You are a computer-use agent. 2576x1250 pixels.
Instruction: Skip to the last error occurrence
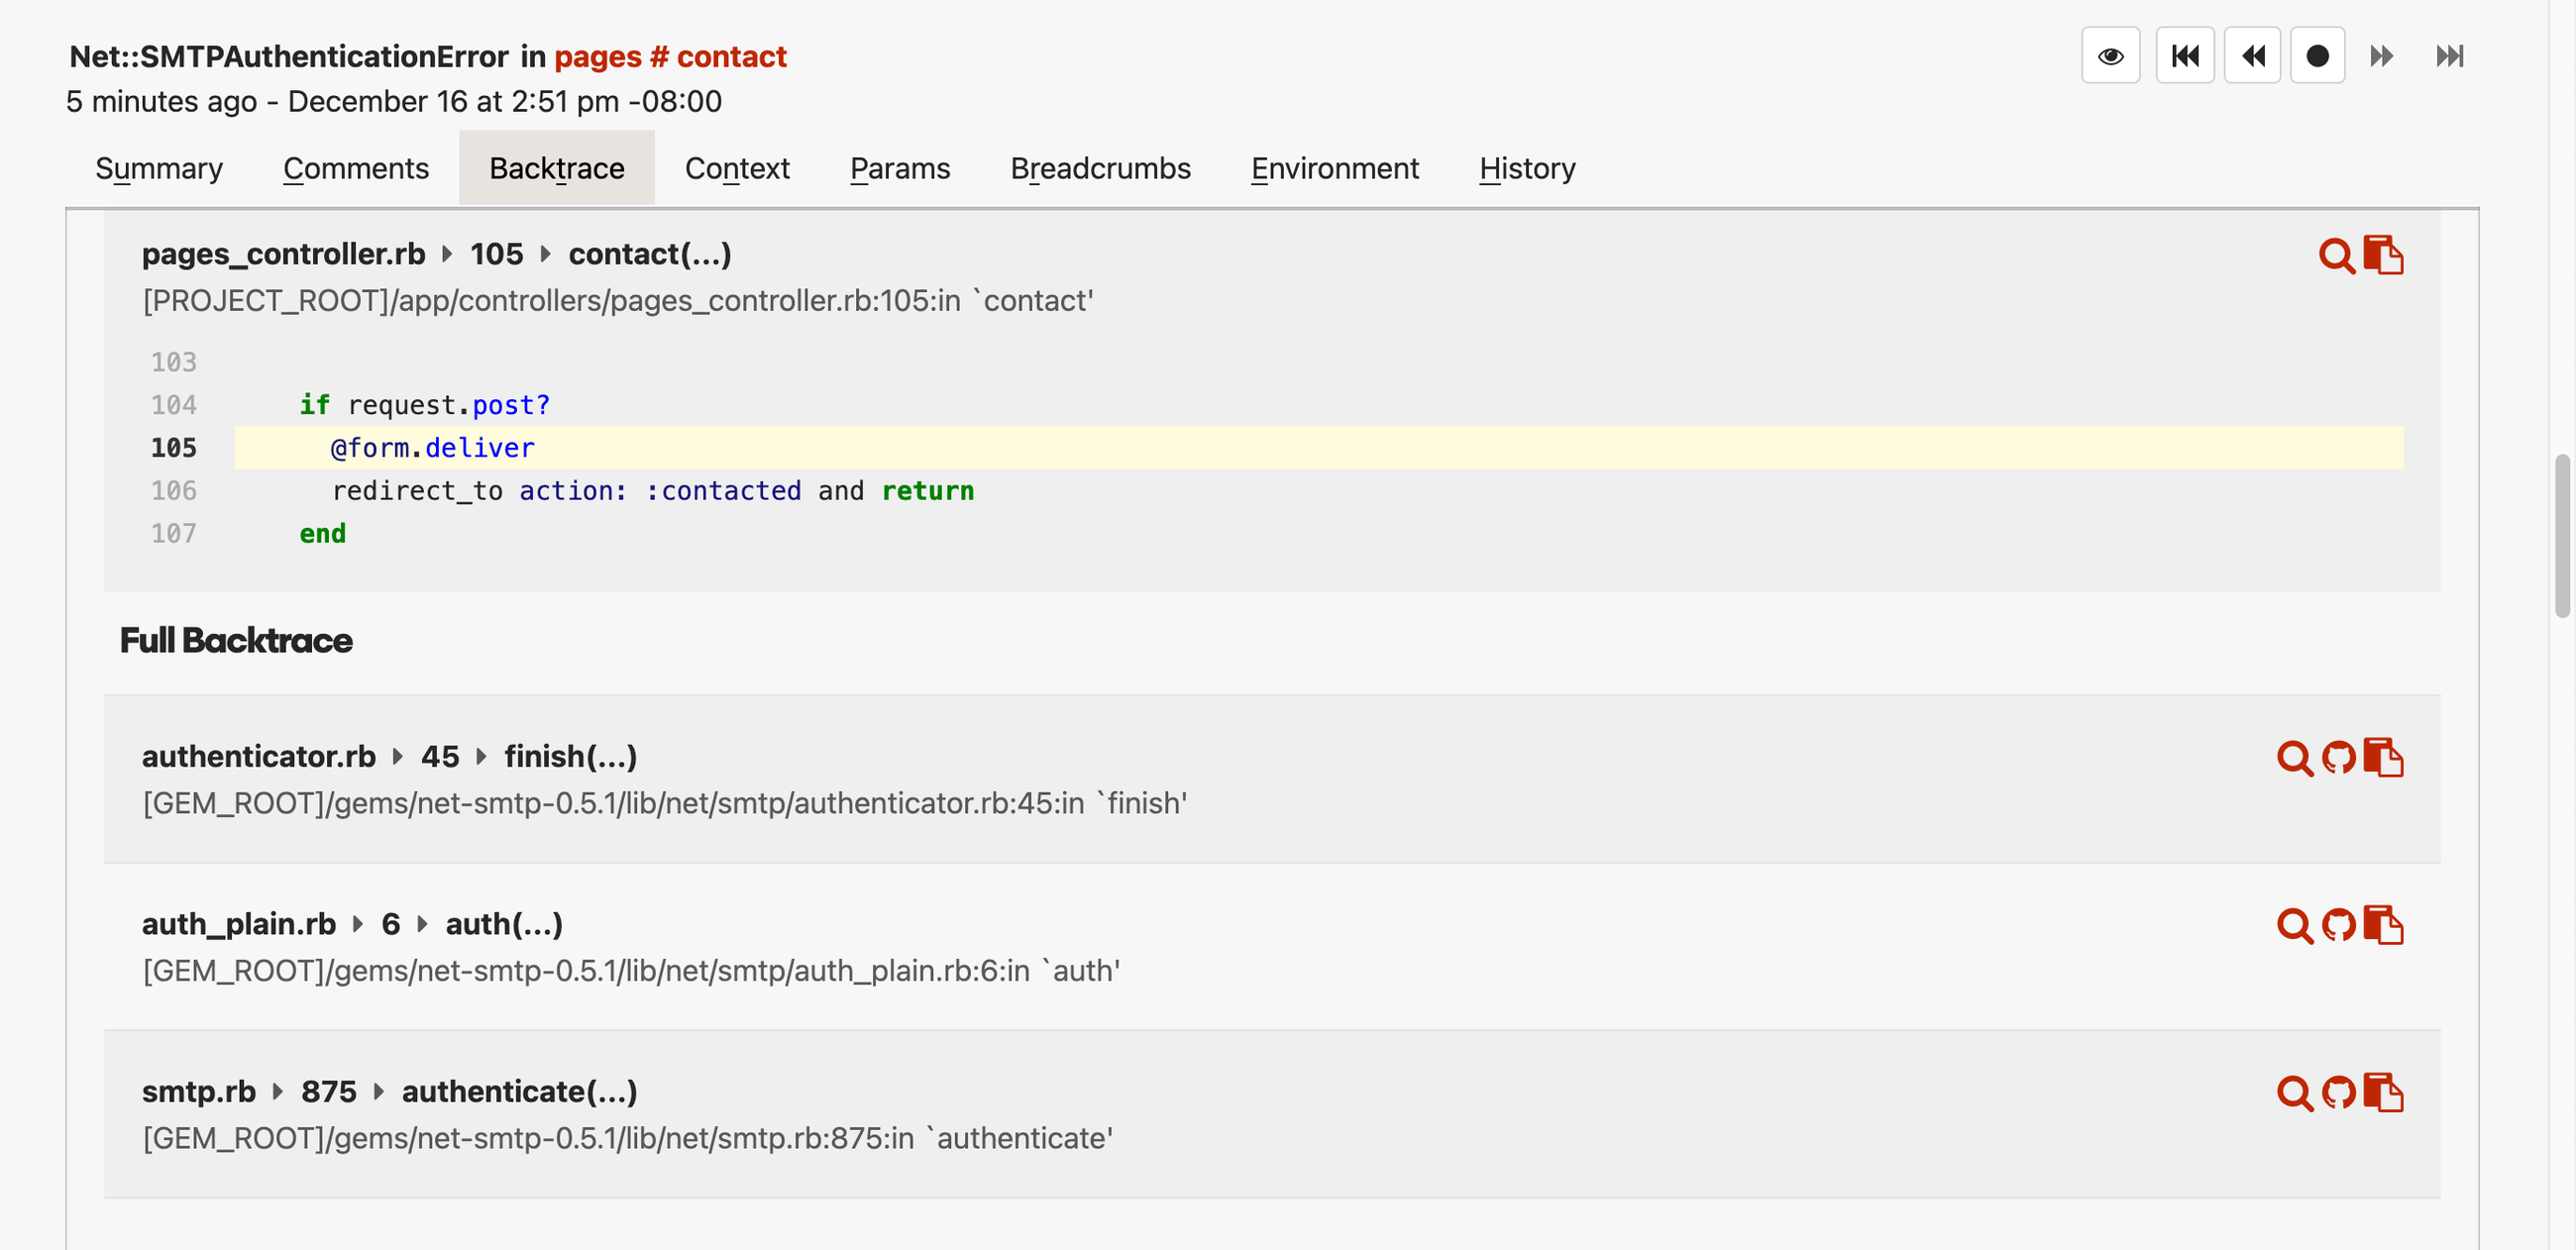(x=2450, y=55)
